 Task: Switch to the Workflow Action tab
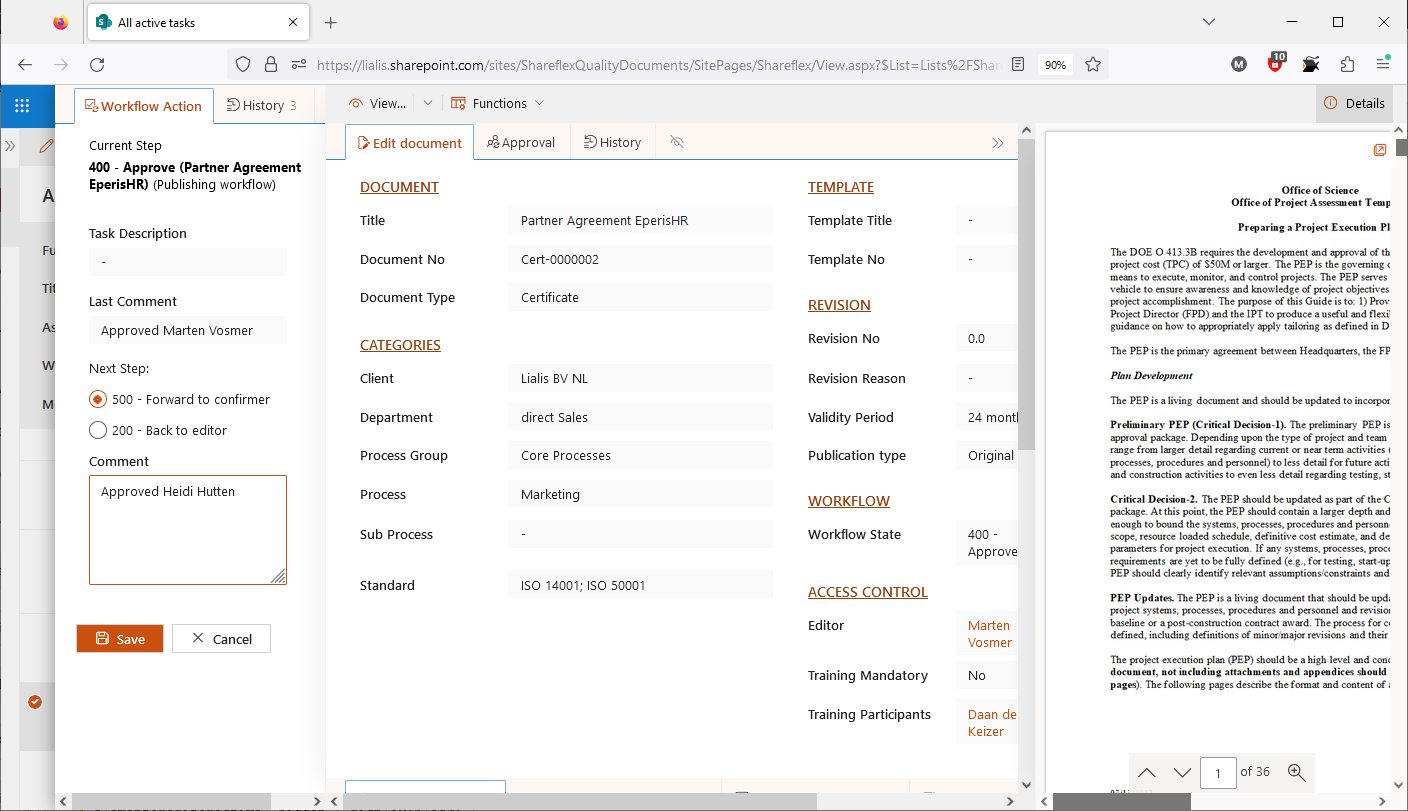click(x=144, y=105)
